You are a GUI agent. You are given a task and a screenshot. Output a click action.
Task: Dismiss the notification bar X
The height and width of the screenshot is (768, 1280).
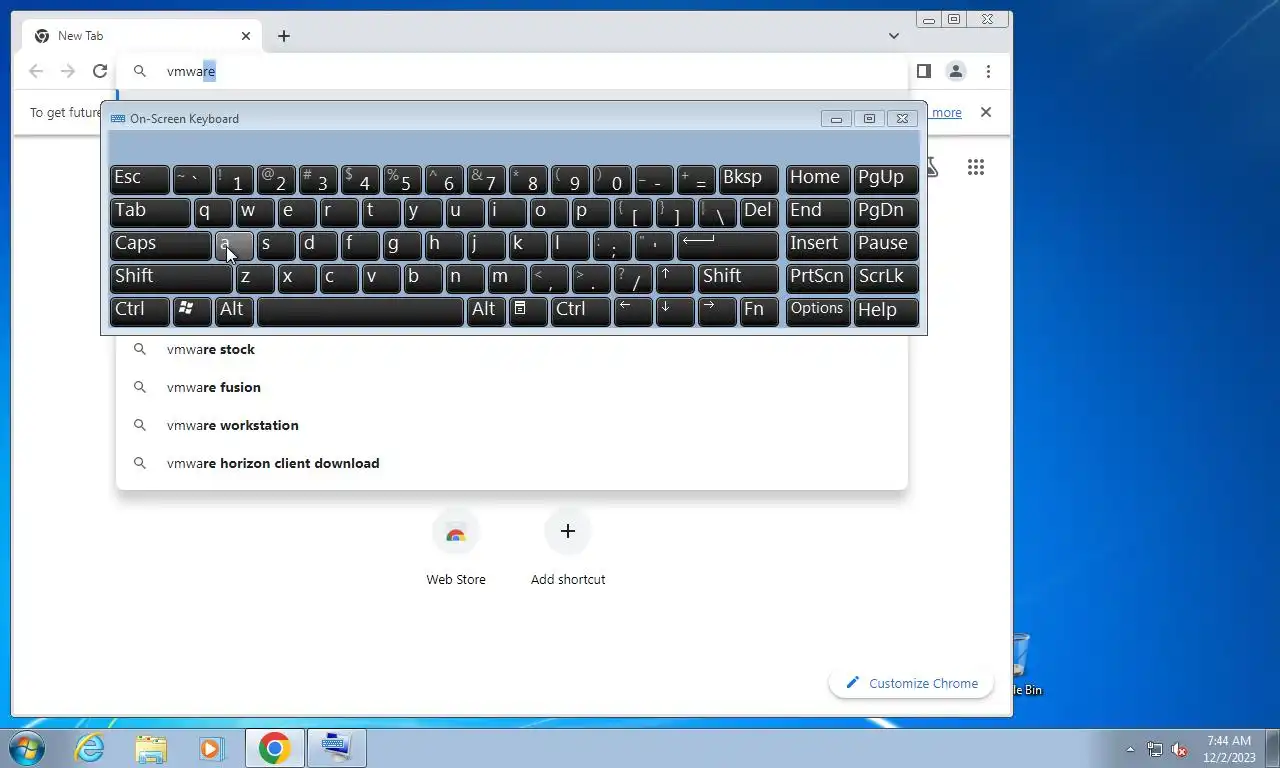click(986, 112)
